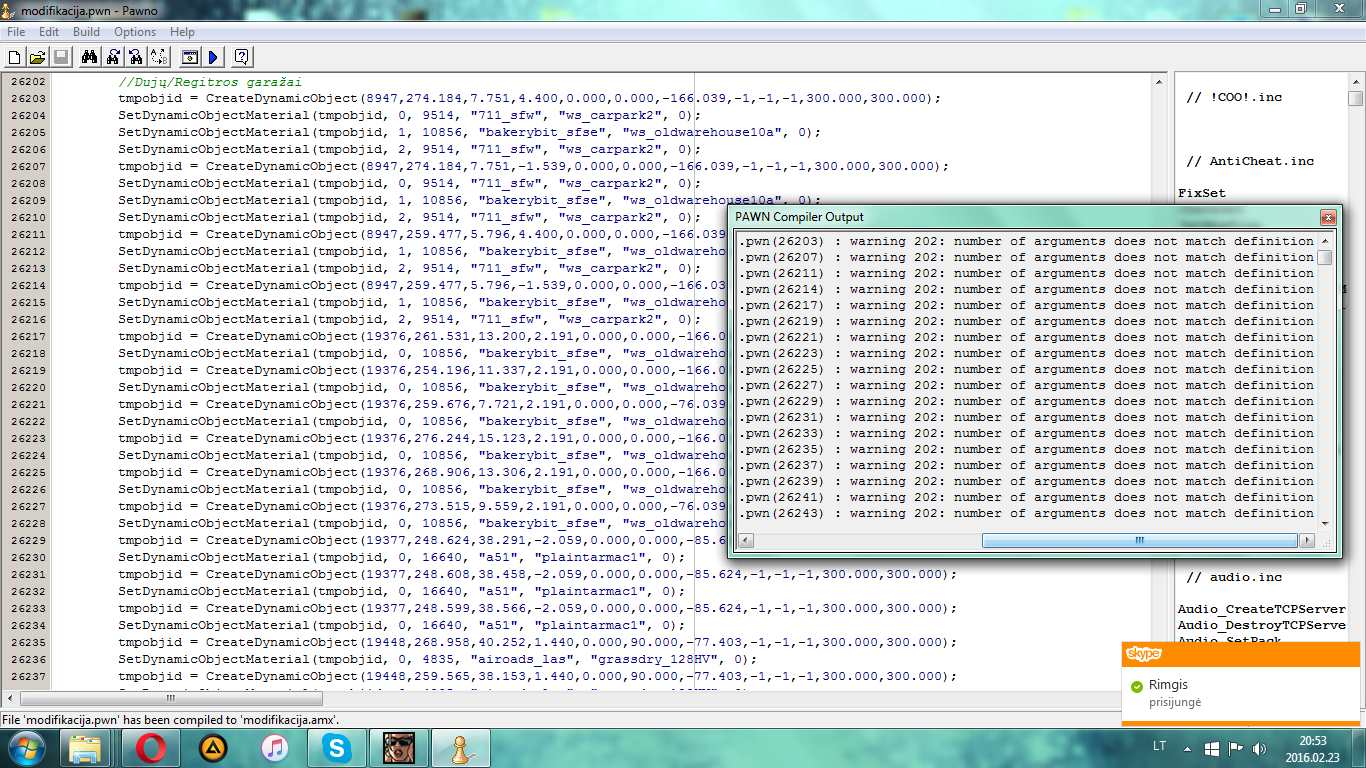1366x768 pixels.
Task: Click the 'airoads_las' code line 26236
Action: point(438,659)
